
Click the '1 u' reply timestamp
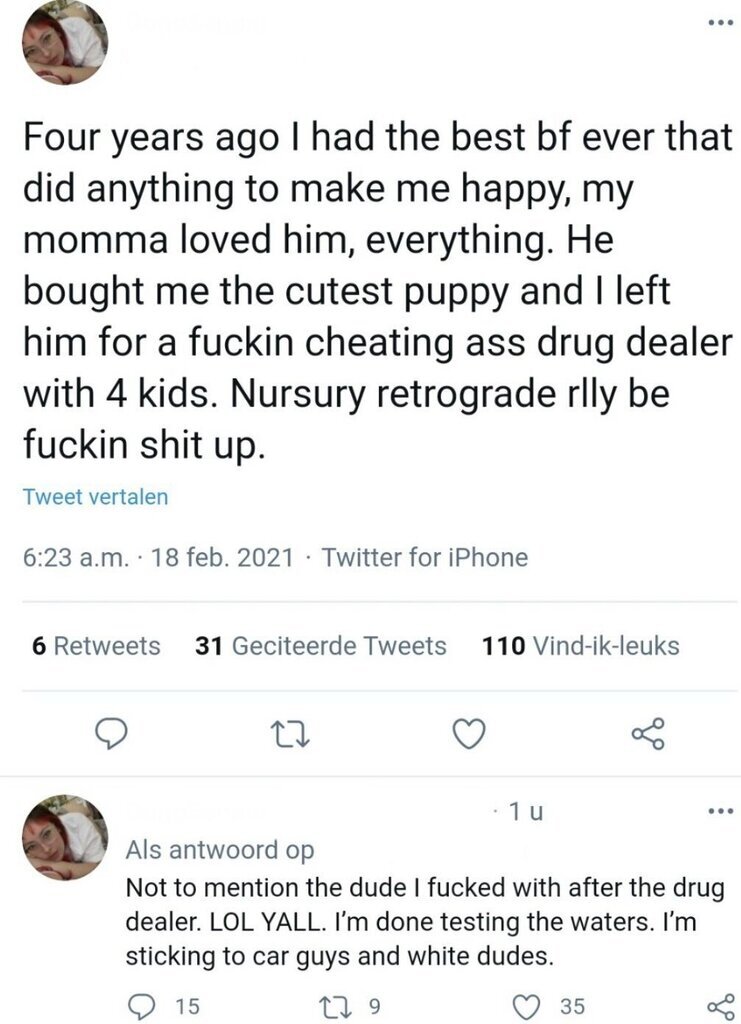[520, 812]
